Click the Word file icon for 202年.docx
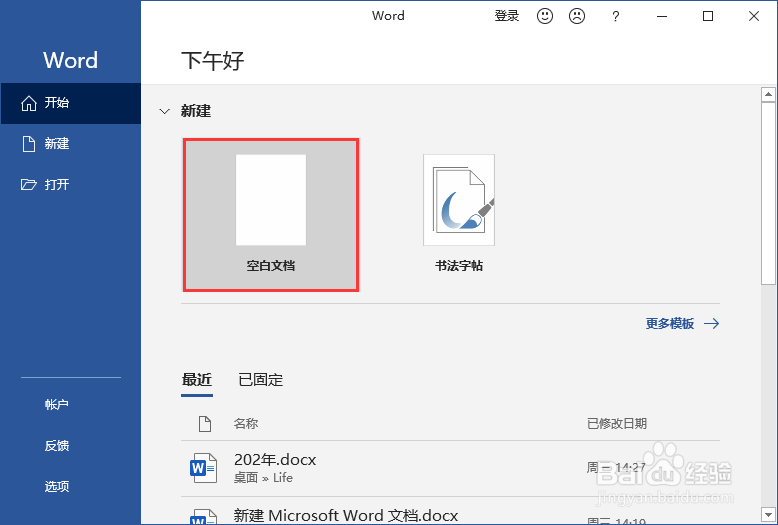This screenshot has width=778, height=525. tap(203, 468)
